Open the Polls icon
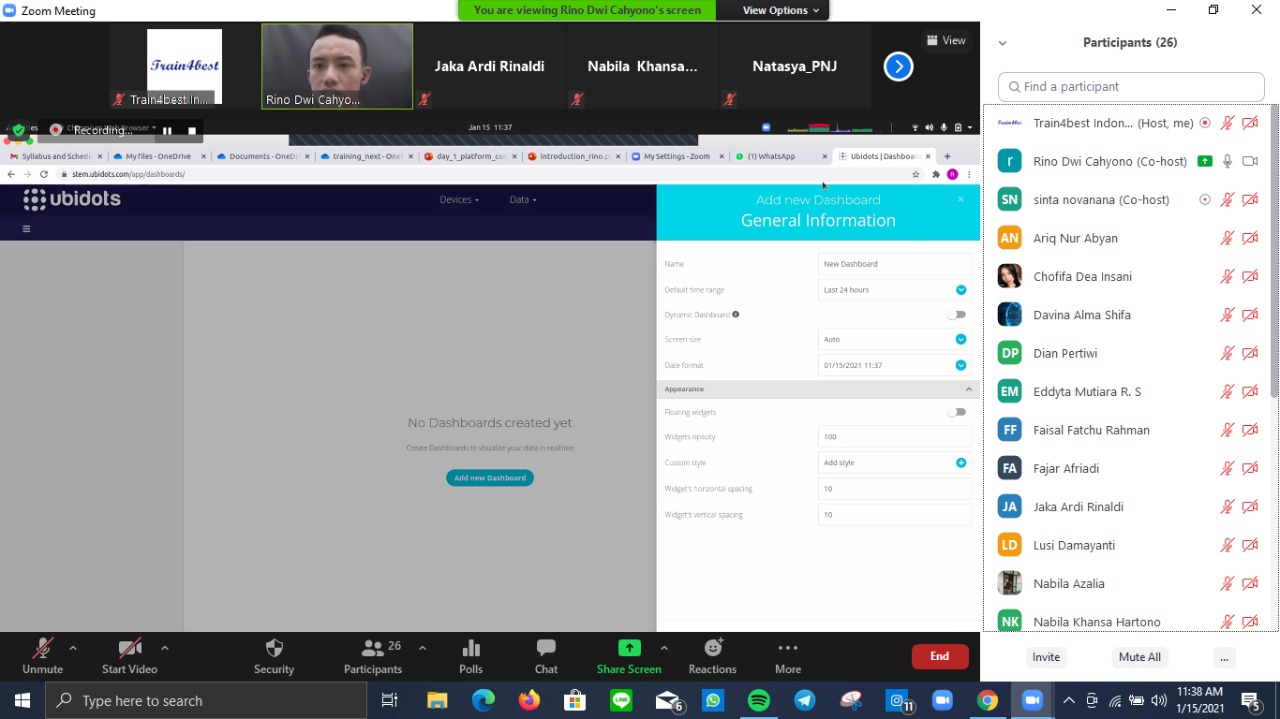The image size is (1280, 719). [471, 649]
